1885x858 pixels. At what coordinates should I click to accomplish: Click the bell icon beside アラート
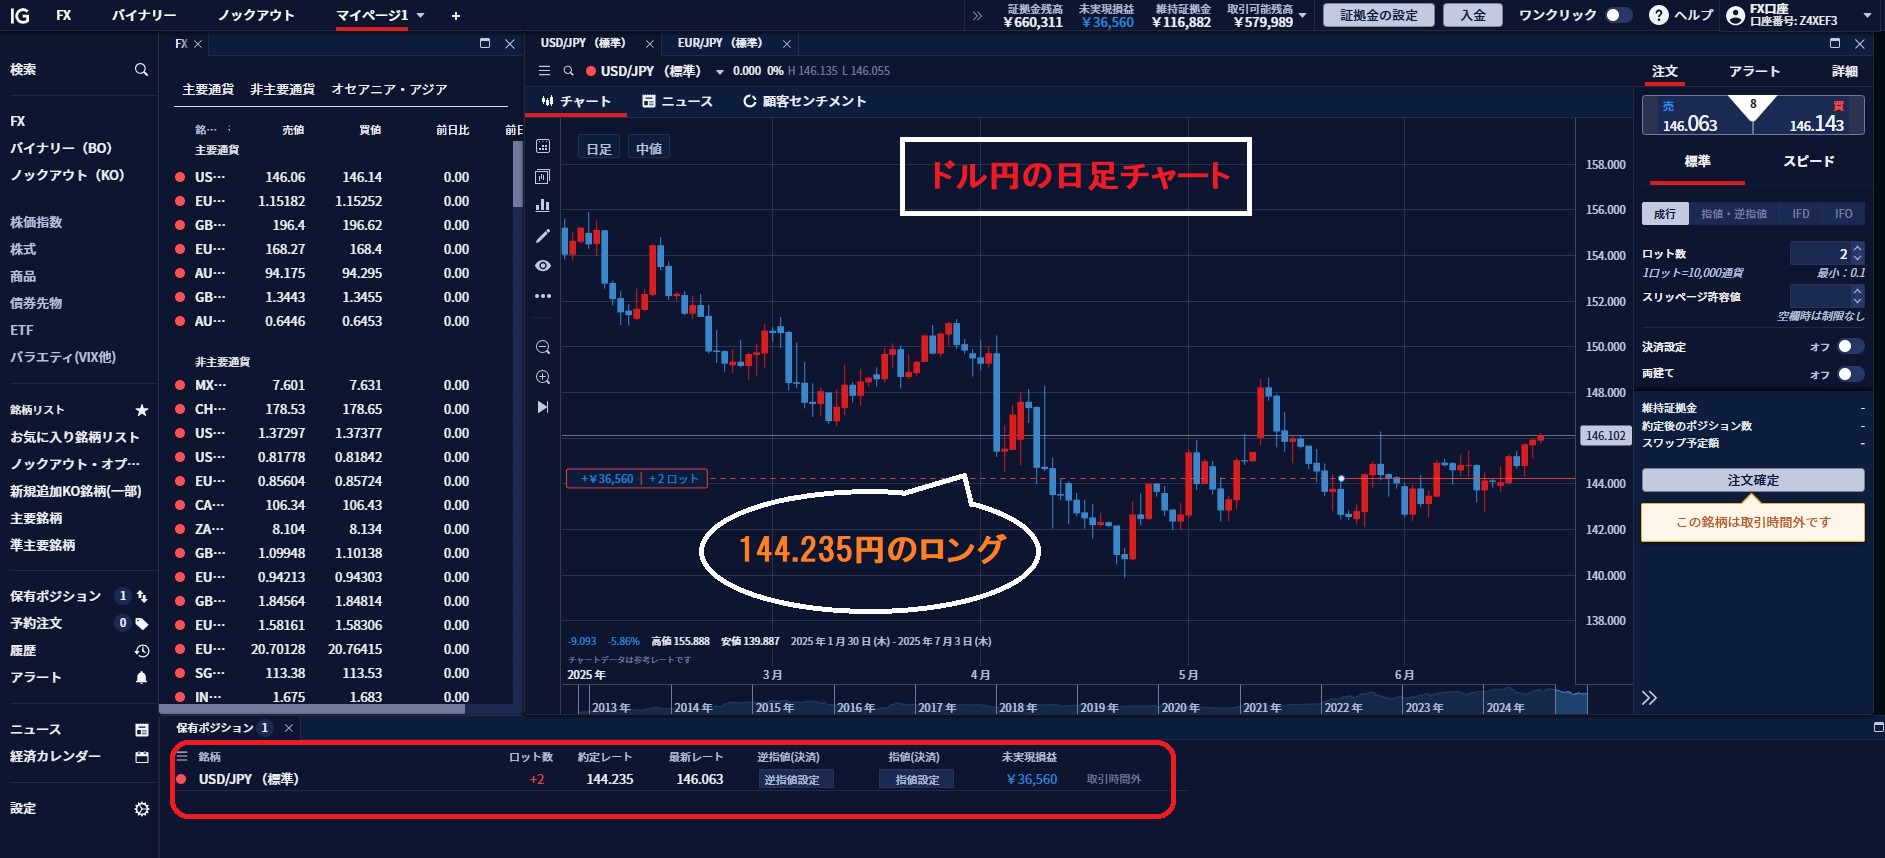tap(142, 678)
